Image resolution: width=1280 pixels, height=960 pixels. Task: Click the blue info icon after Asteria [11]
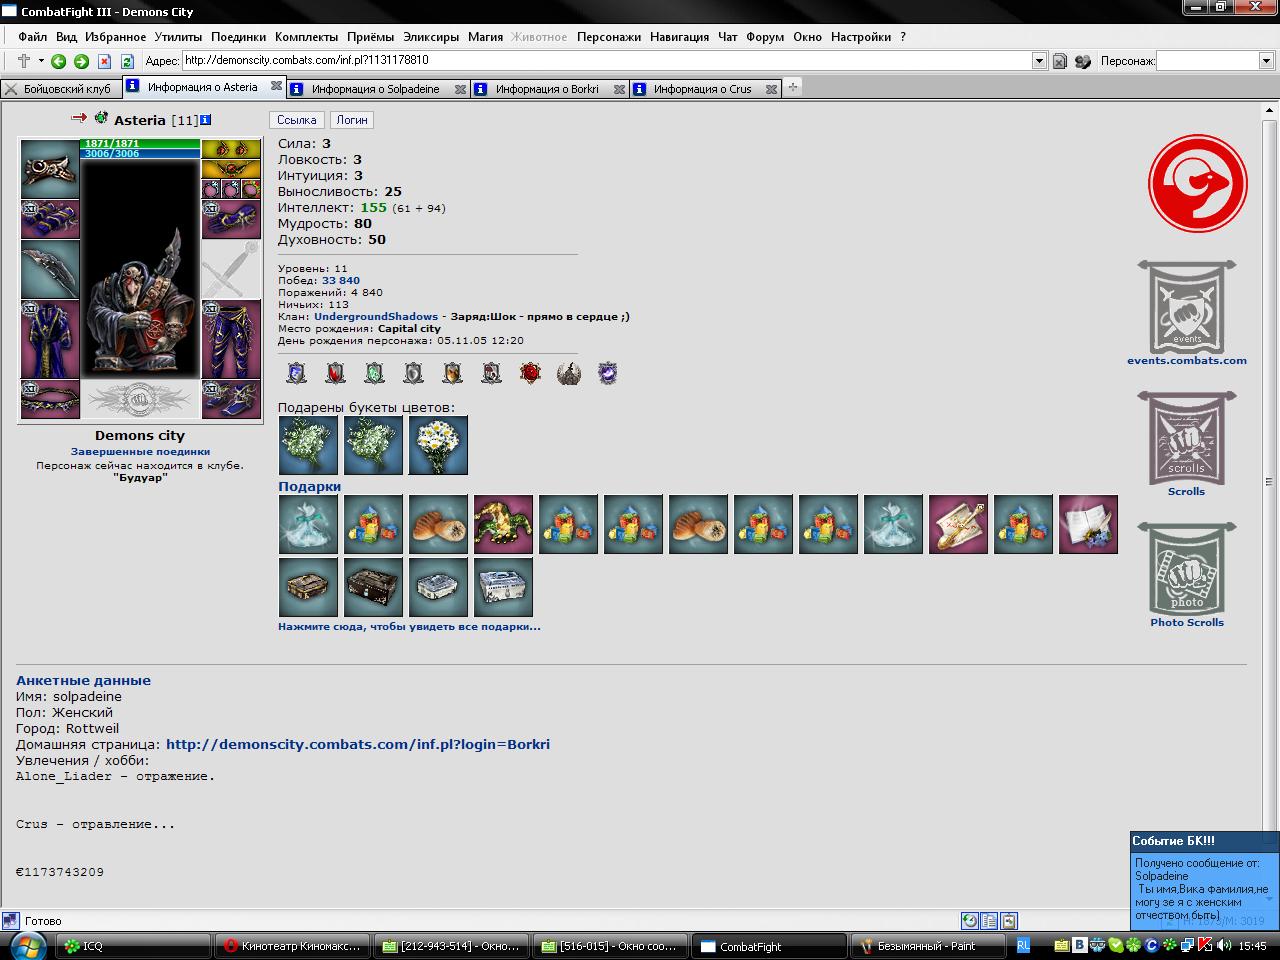coord(205,120)
